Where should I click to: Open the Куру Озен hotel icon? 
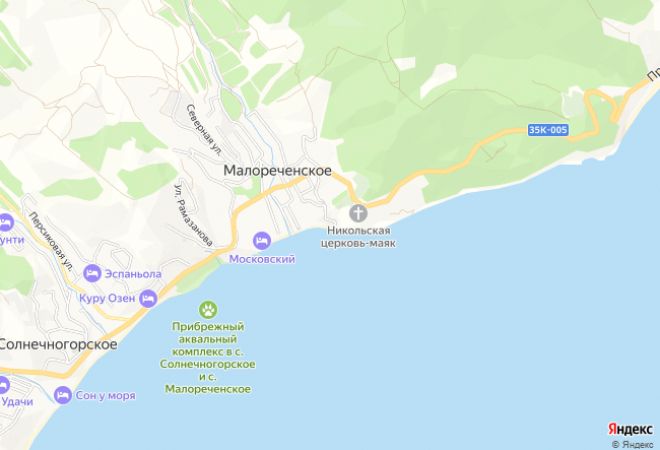pos(149,298)
